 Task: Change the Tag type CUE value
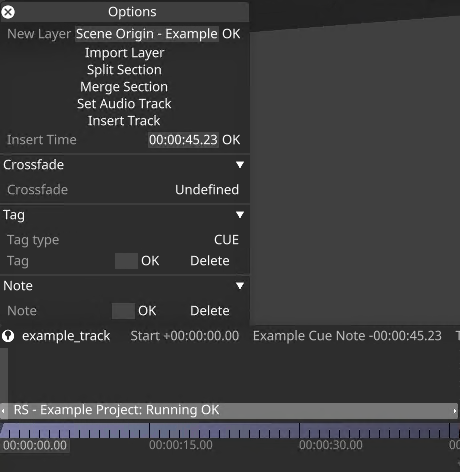tap(226, 240)
